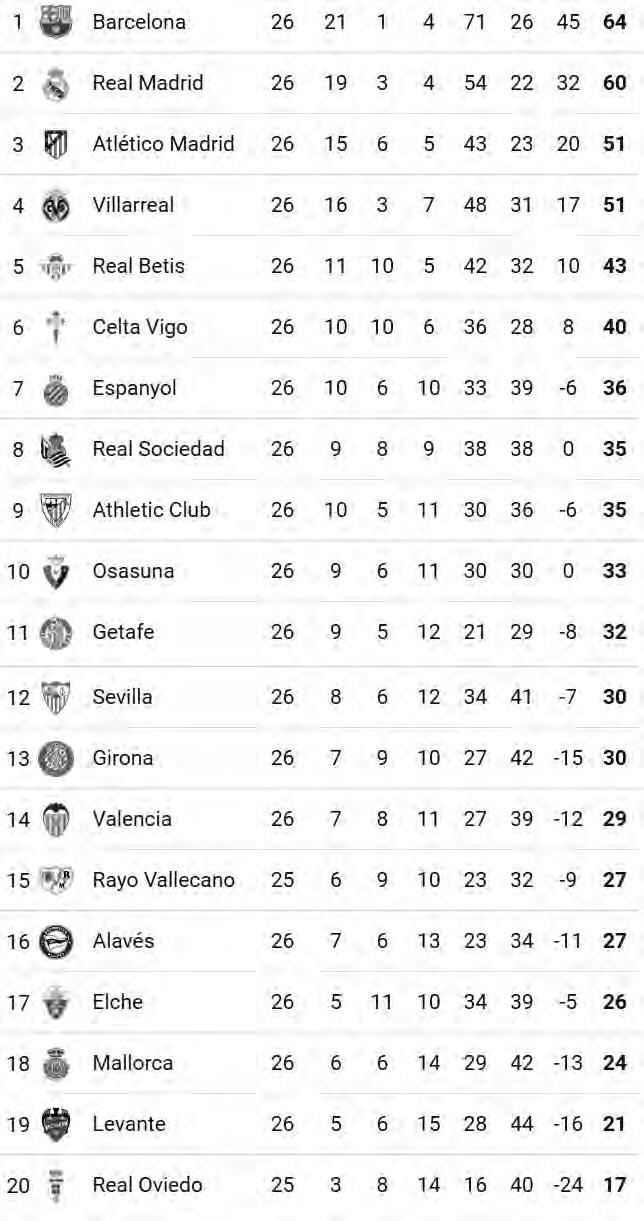Click the Villarreal club crest
Image resolution: width=644 pixels, height=1221 pixels.
[56, 205]
